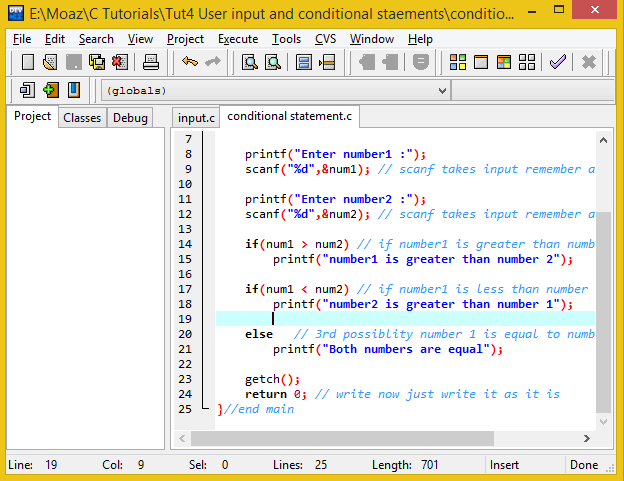
Task: Open the Execute menu
Action: tap(238, 39)
